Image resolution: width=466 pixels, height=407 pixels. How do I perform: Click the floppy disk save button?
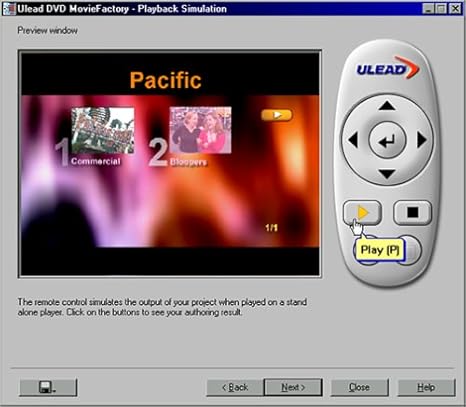tap(48, 387)
